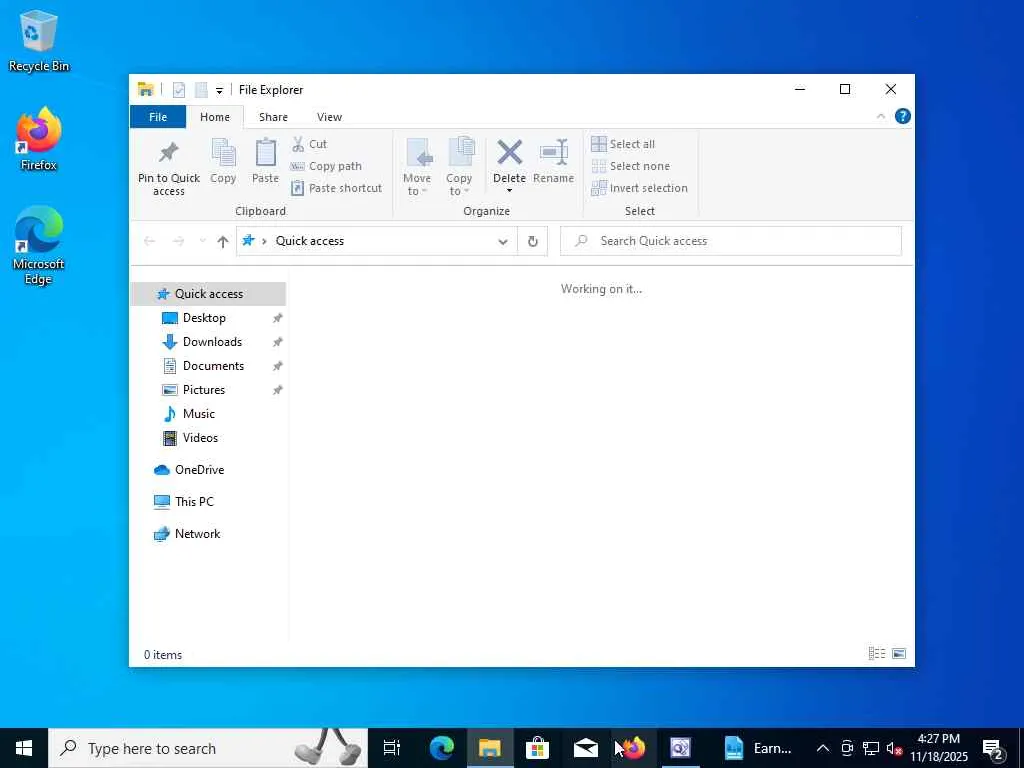
Task: Open Mail app from taskbar
Action: pos(586,748)
